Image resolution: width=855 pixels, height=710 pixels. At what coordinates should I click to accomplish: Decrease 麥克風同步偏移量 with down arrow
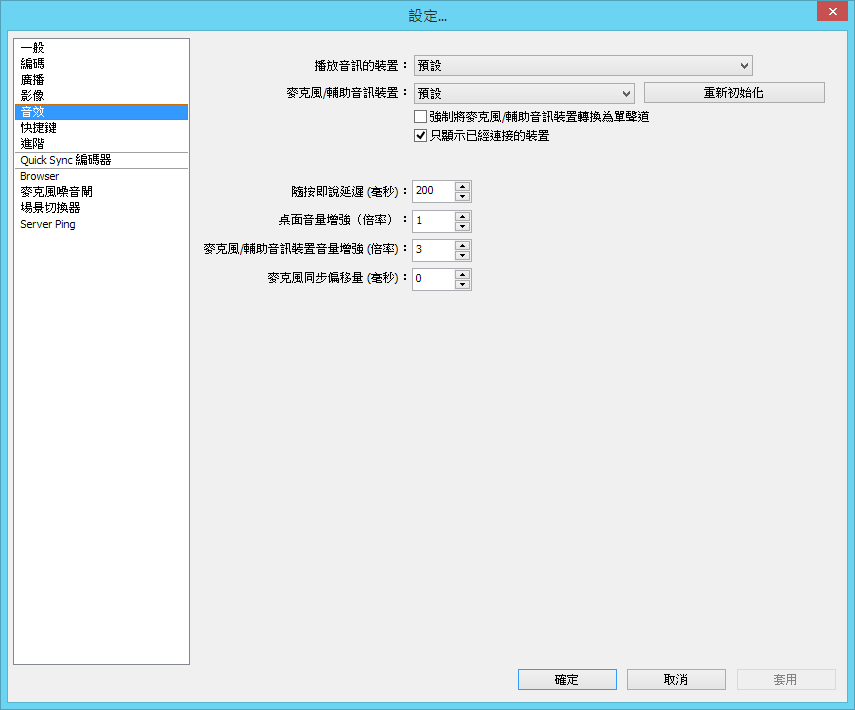[462, 284]
